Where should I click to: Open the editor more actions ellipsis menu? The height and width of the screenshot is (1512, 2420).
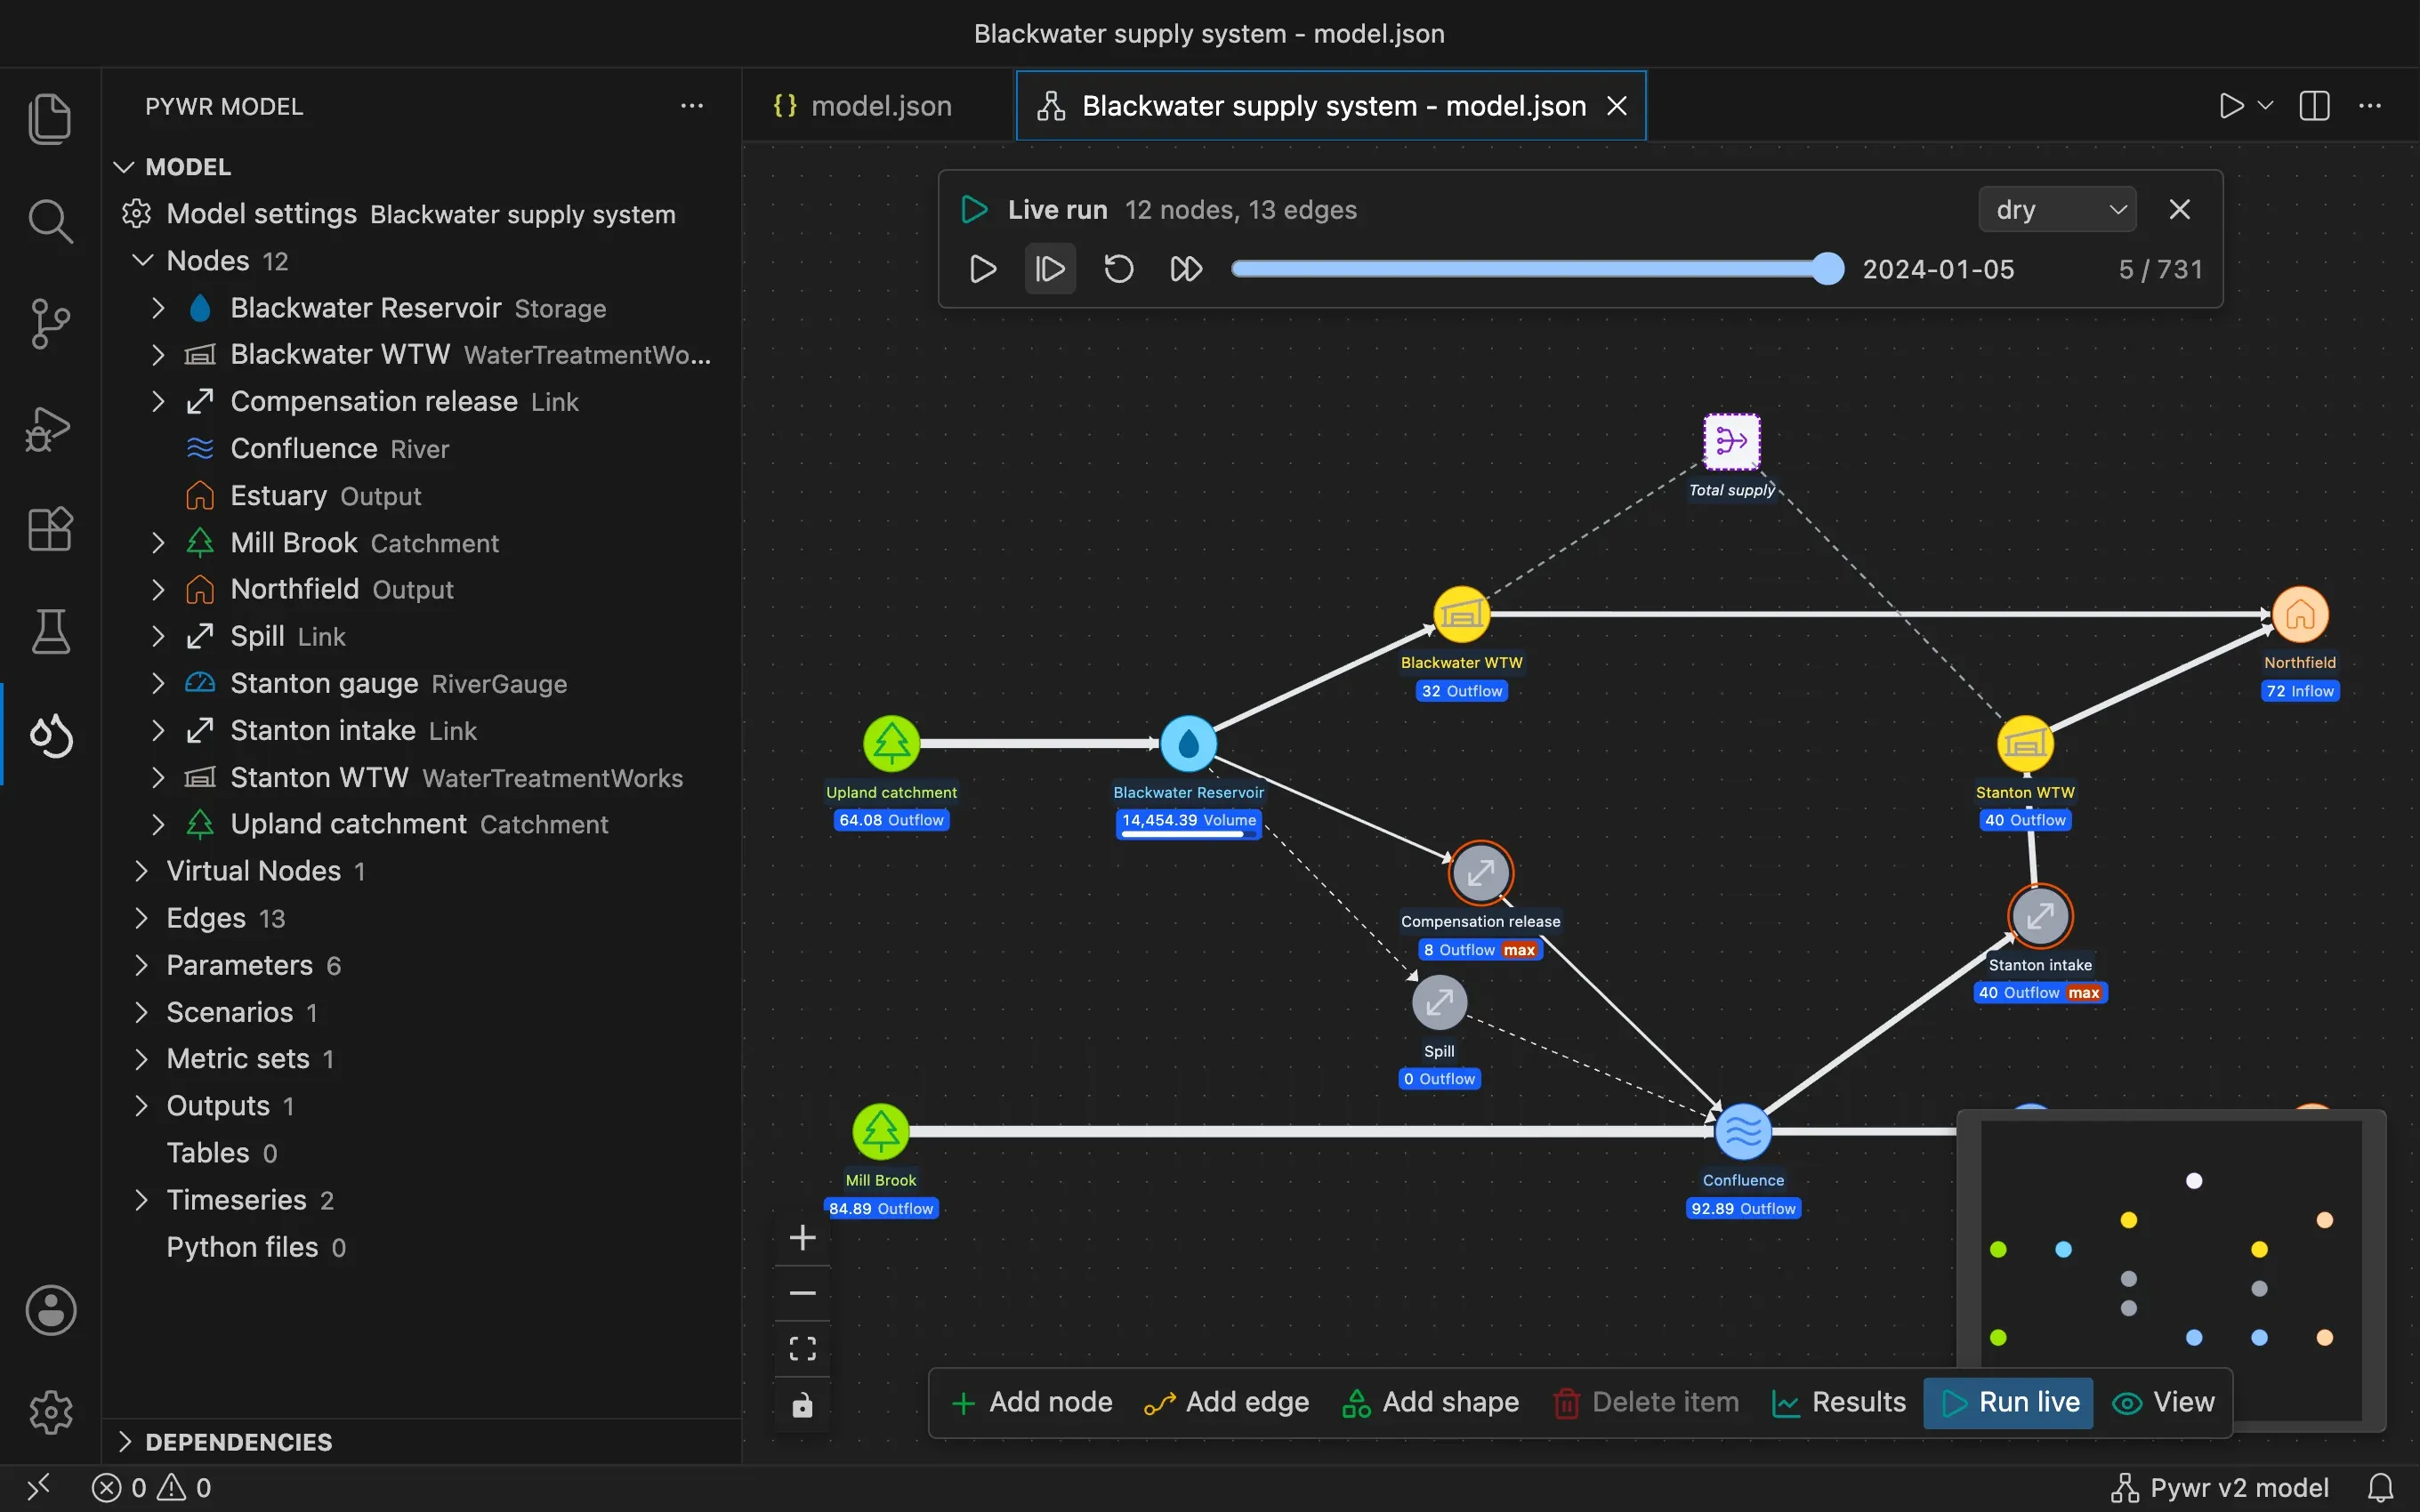point(2370,106)
